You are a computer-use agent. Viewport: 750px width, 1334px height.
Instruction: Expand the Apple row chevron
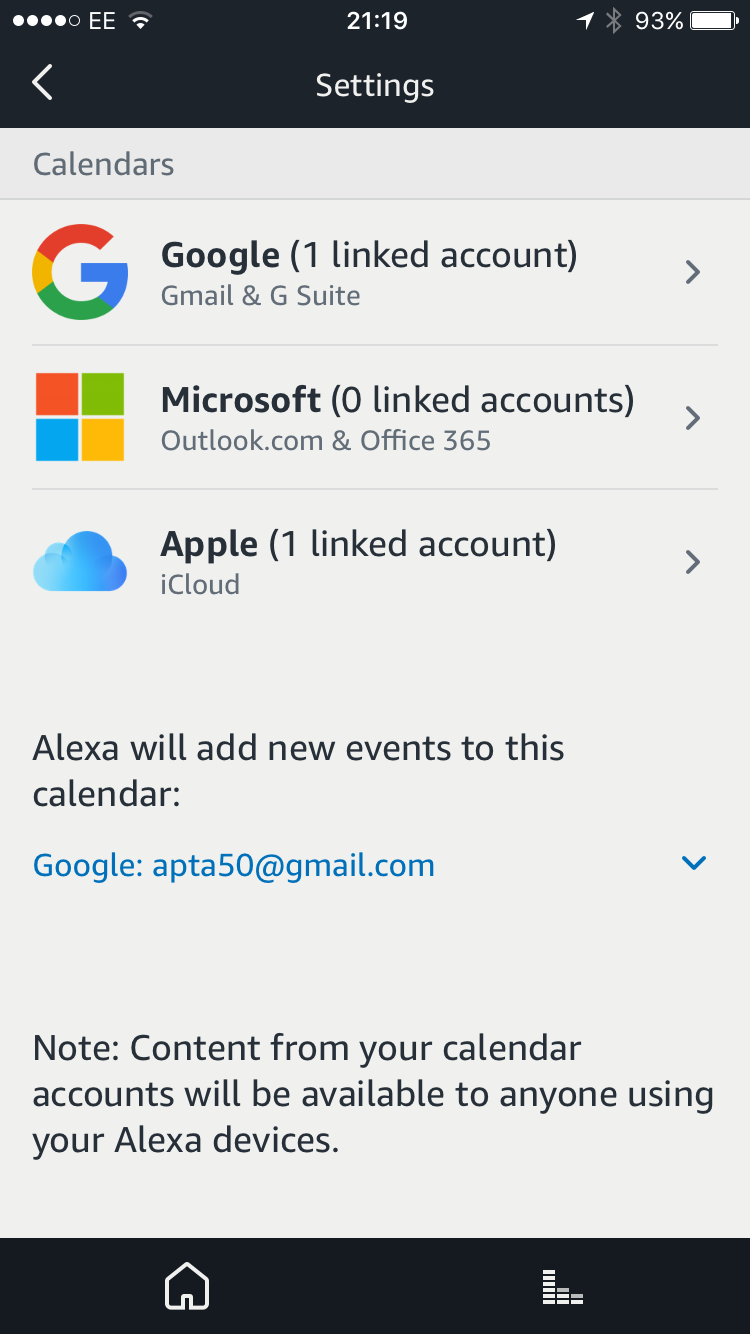click(692, 562)
